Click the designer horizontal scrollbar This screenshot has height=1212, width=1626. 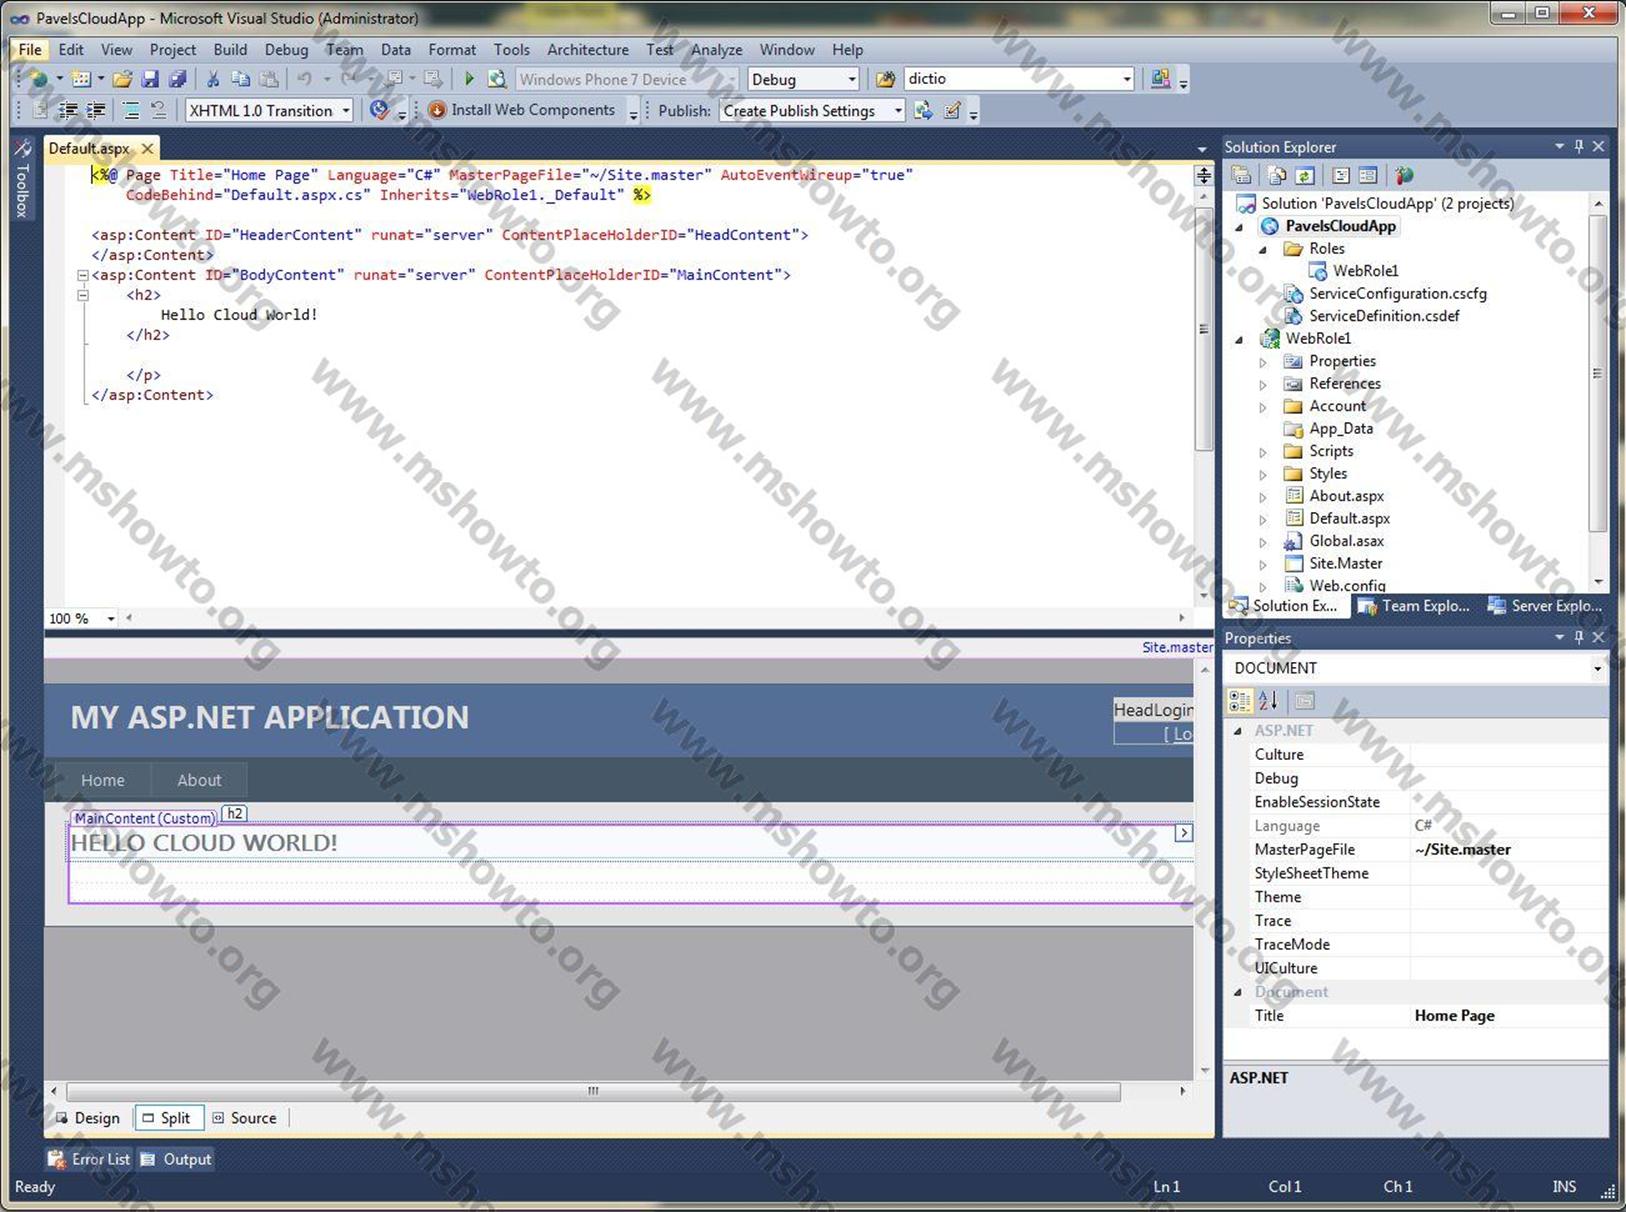coord(592,1091)
